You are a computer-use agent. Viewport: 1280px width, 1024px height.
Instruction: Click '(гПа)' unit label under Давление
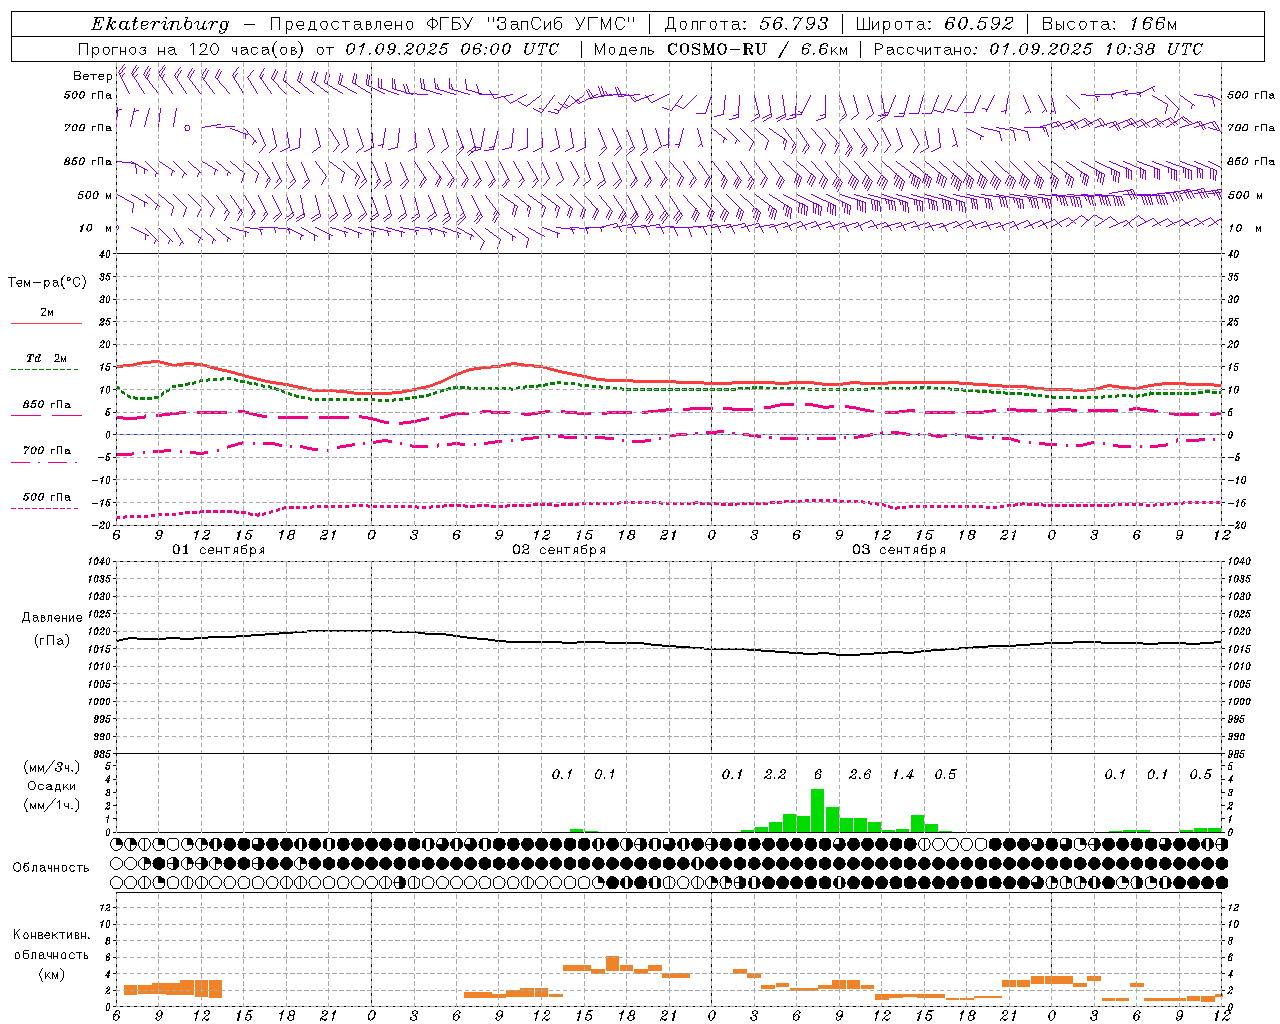click(x=52, y=640)
